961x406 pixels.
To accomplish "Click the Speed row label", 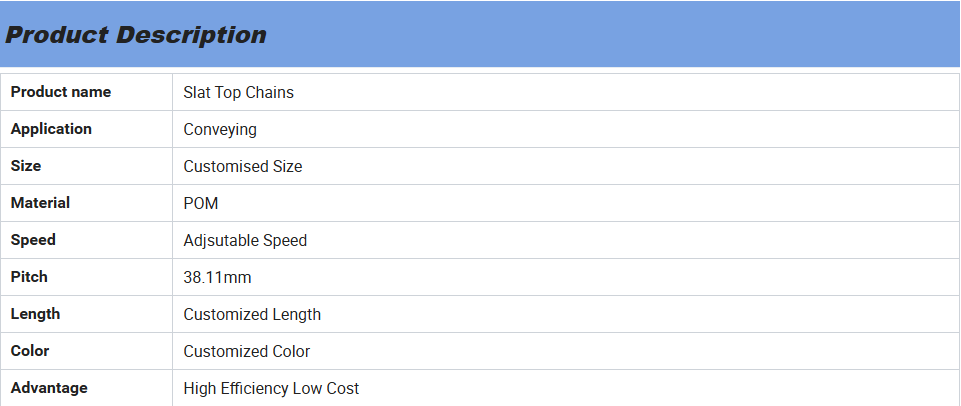I will coord(33,240).
